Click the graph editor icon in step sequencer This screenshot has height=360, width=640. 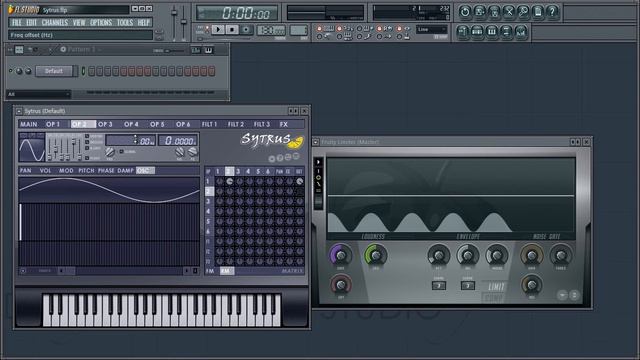[x=196, y=50]
